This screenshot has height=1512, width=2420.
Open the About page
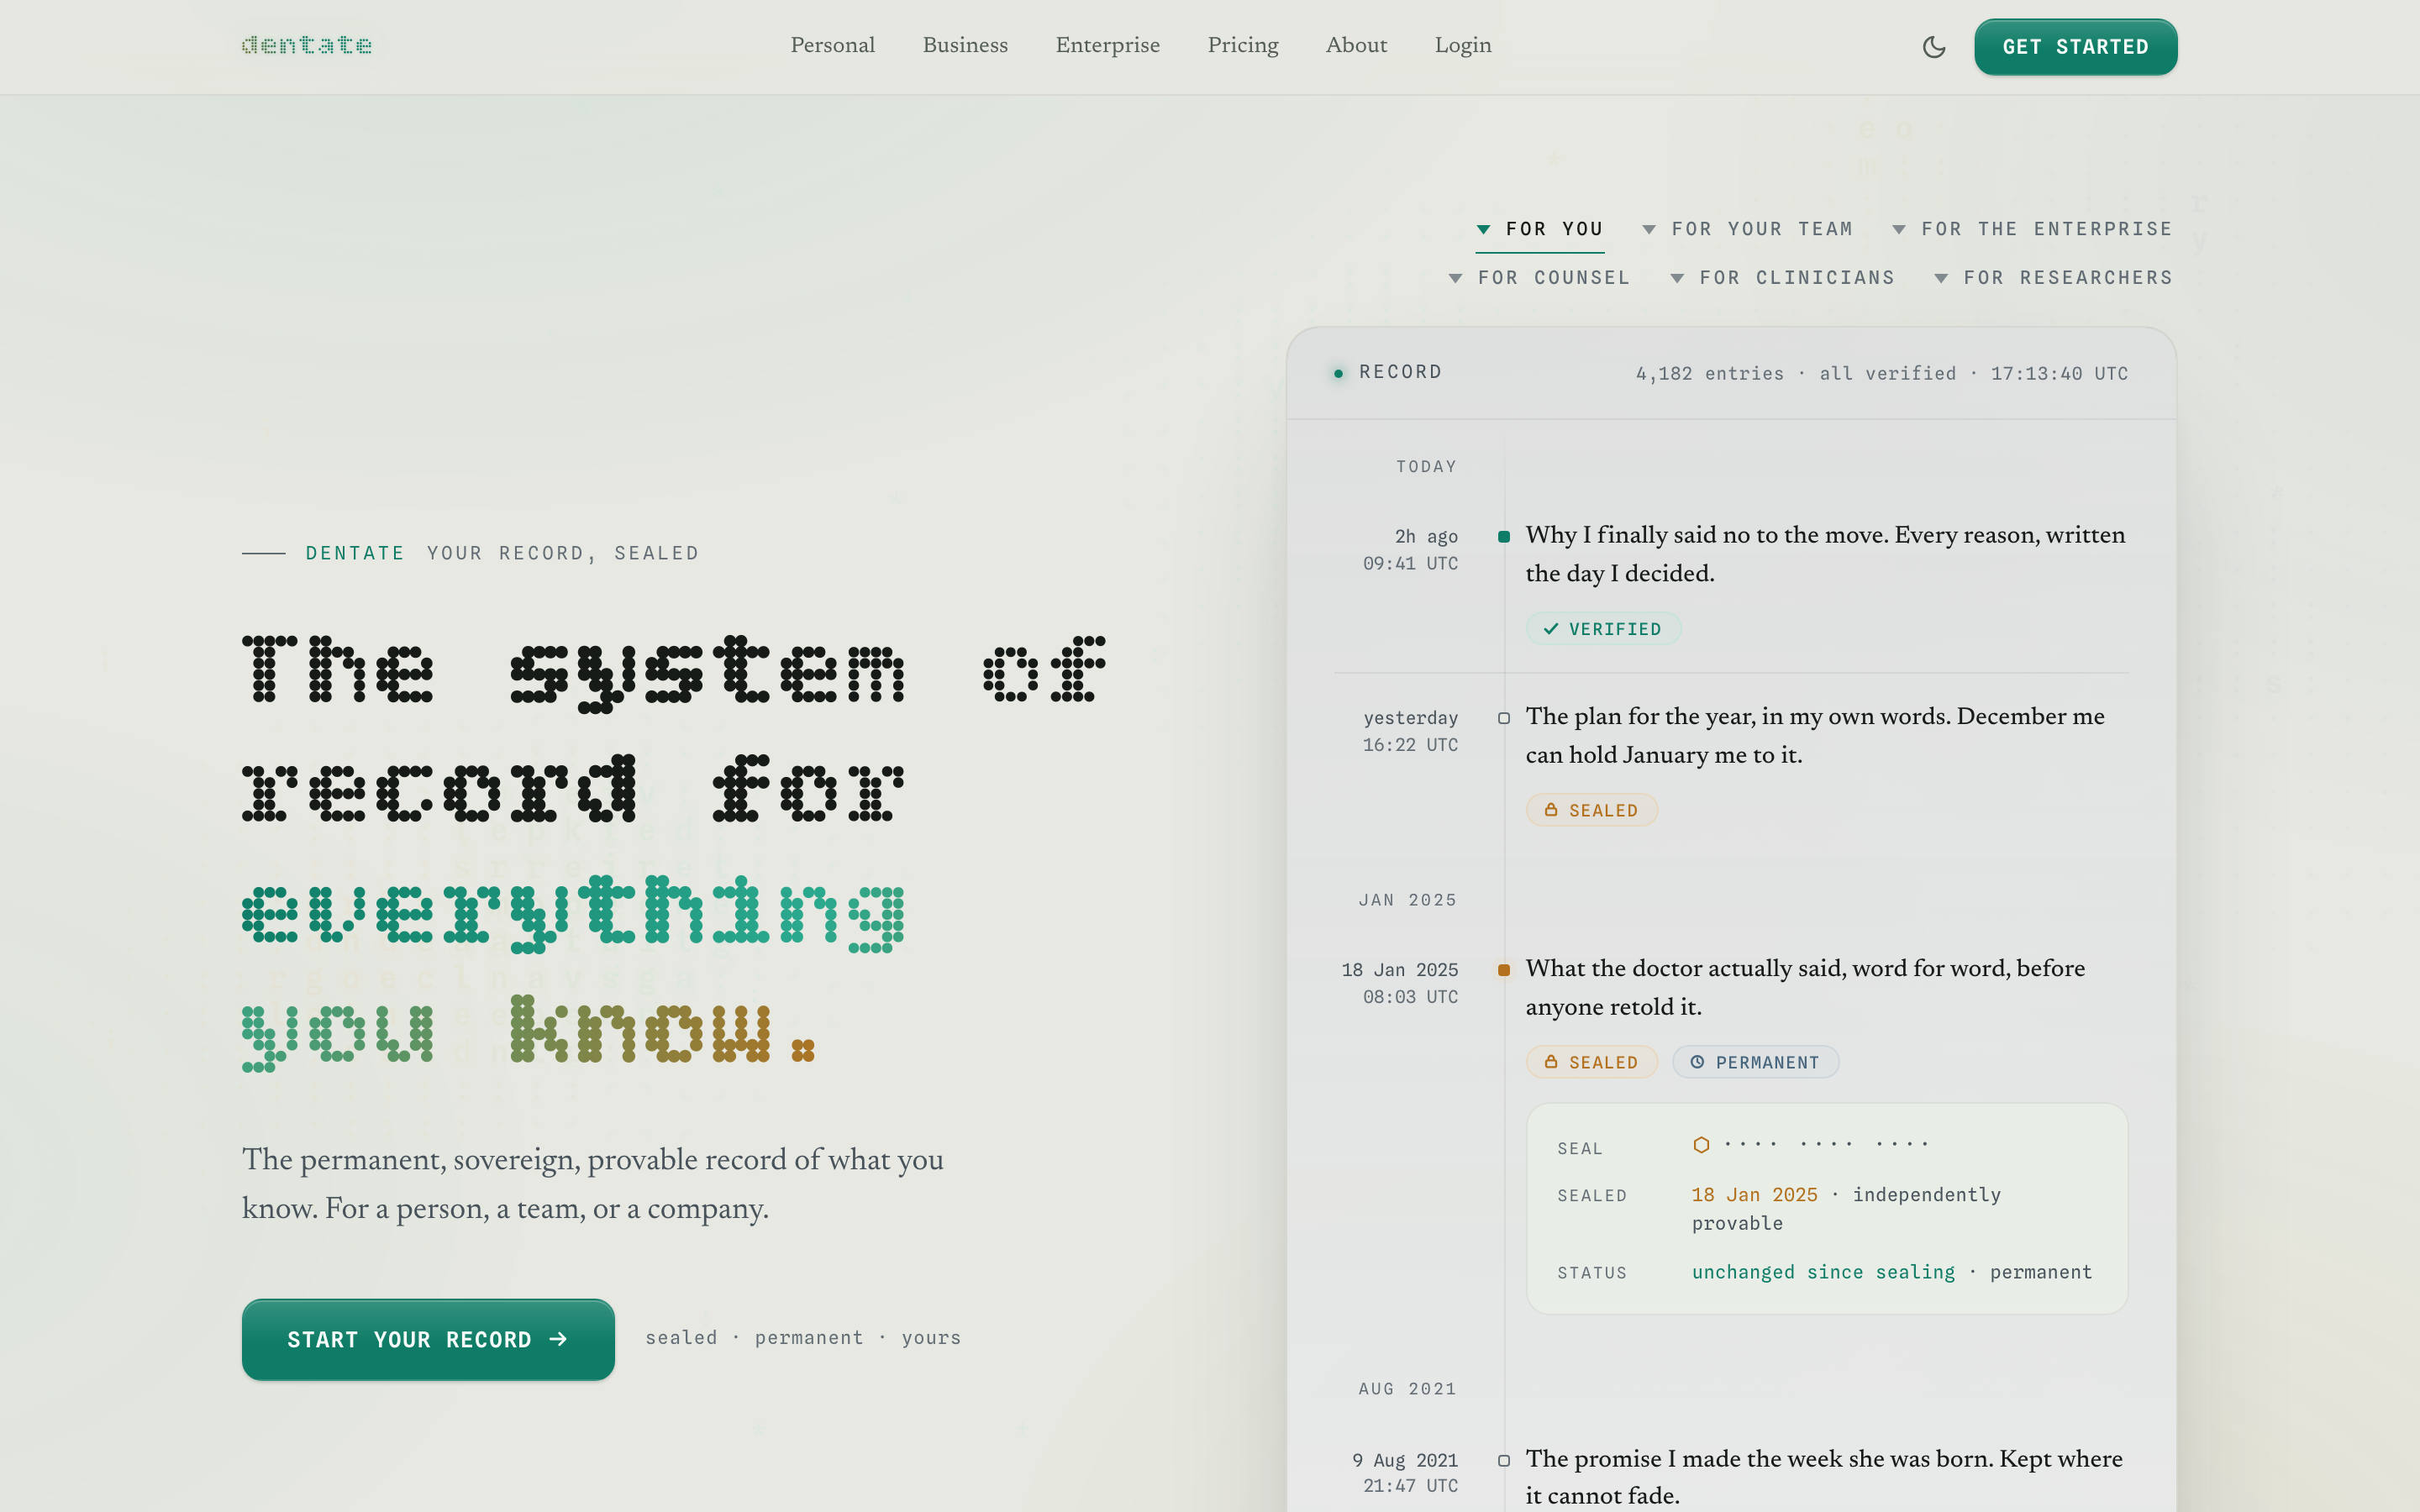[1356, 45]
